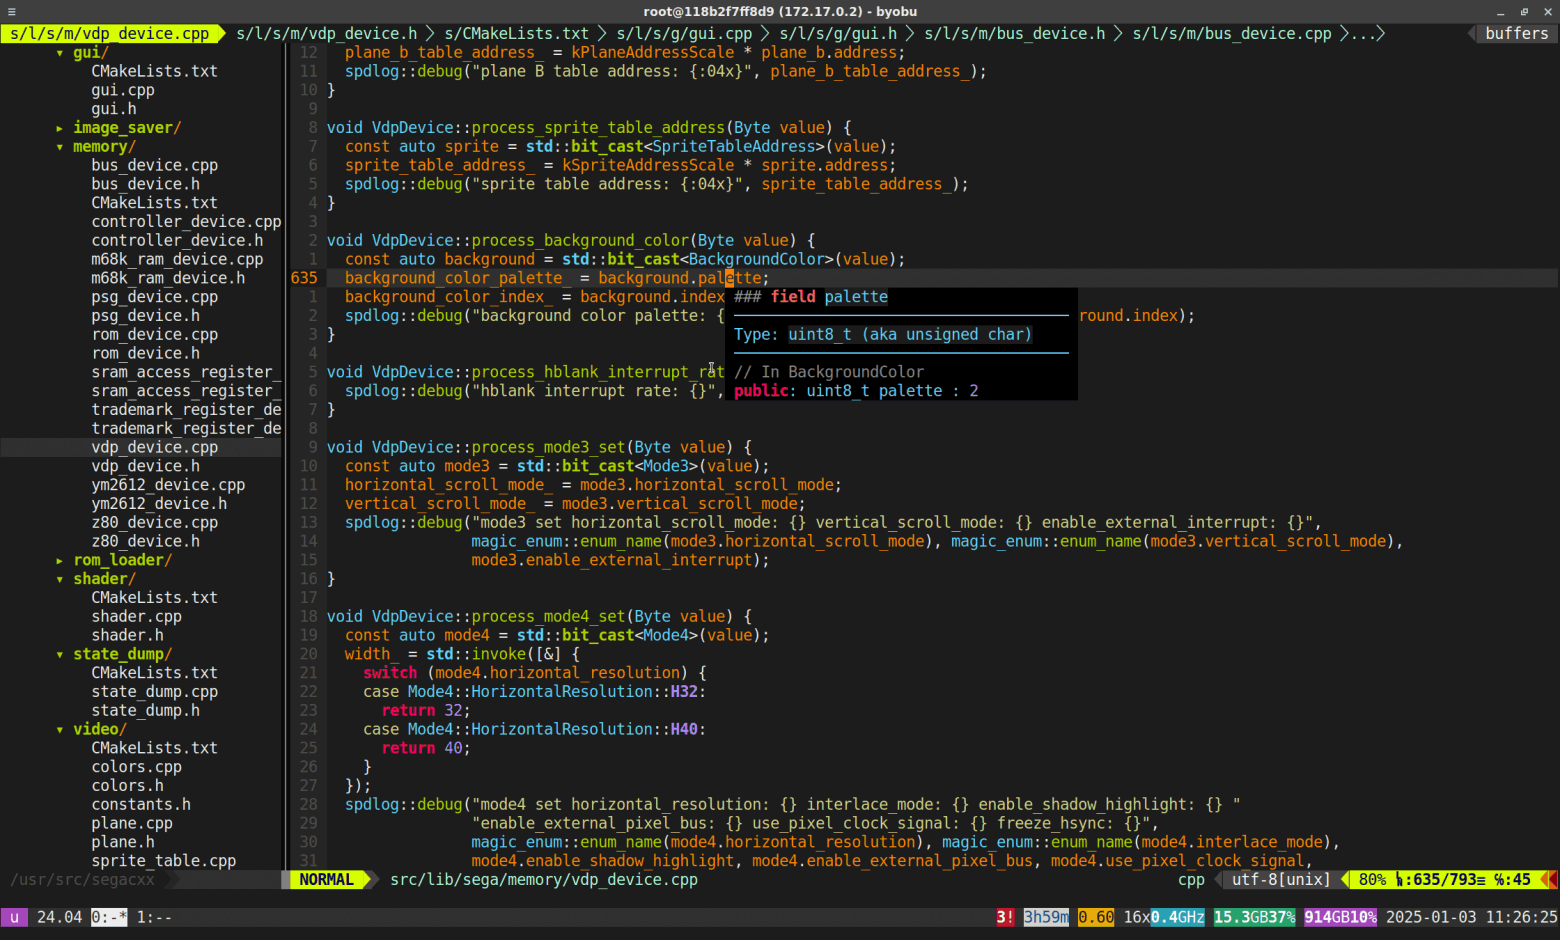This screenshot has width=1560, height=940.
Task: Open colors.cpp in the video folder
Action: point(136,767)
